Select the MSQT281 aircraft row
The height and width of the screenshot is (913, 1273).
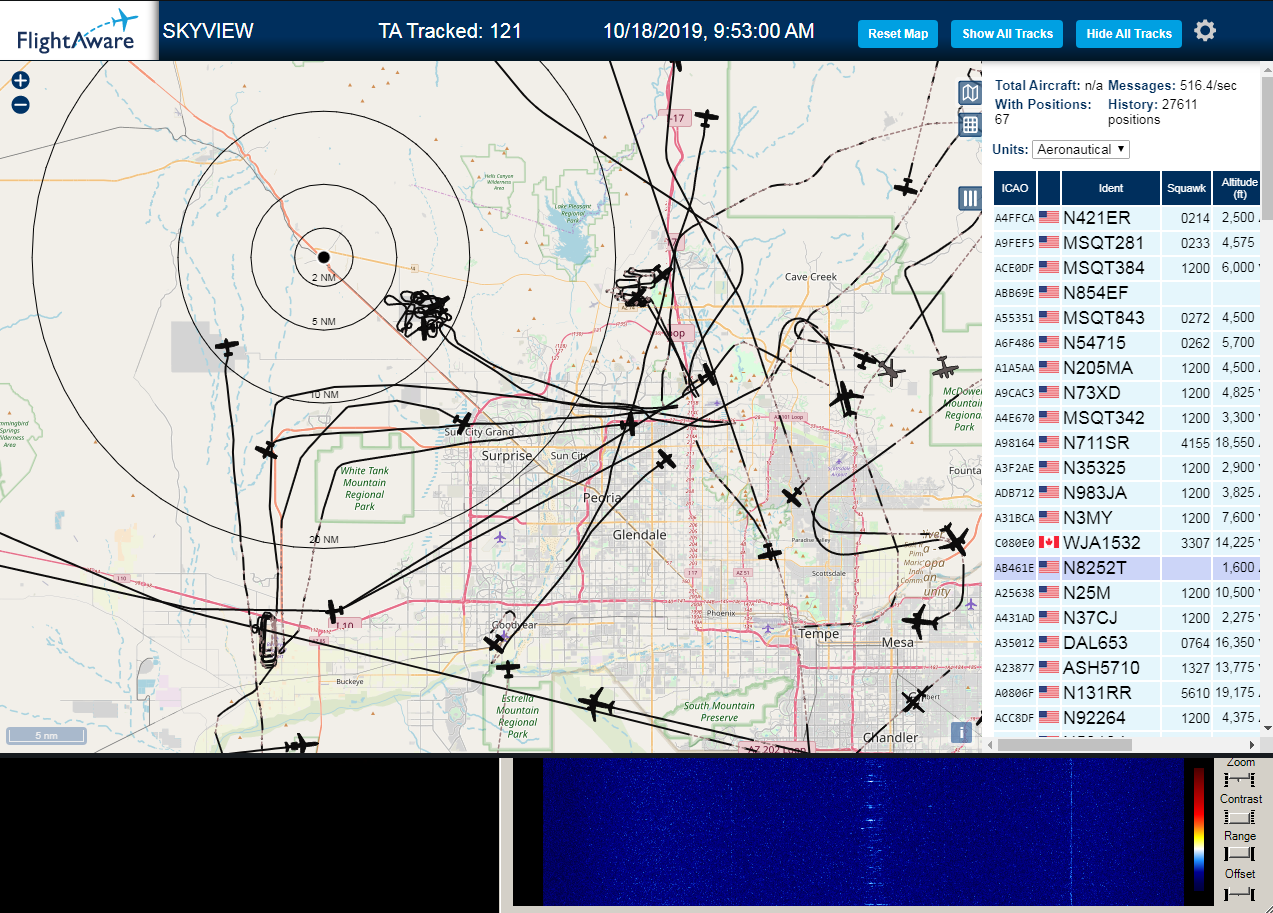pos(1127,243)
